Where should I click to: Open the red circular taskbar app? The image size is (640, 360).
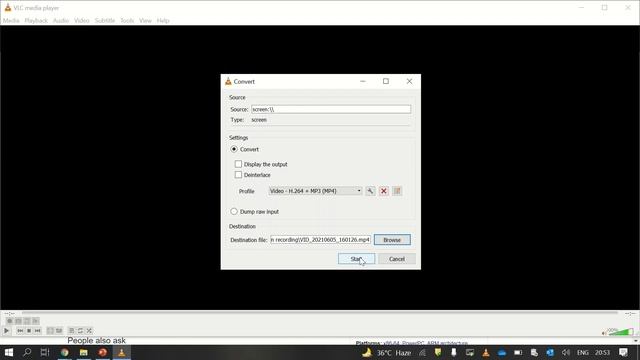[x=102, y=352]
